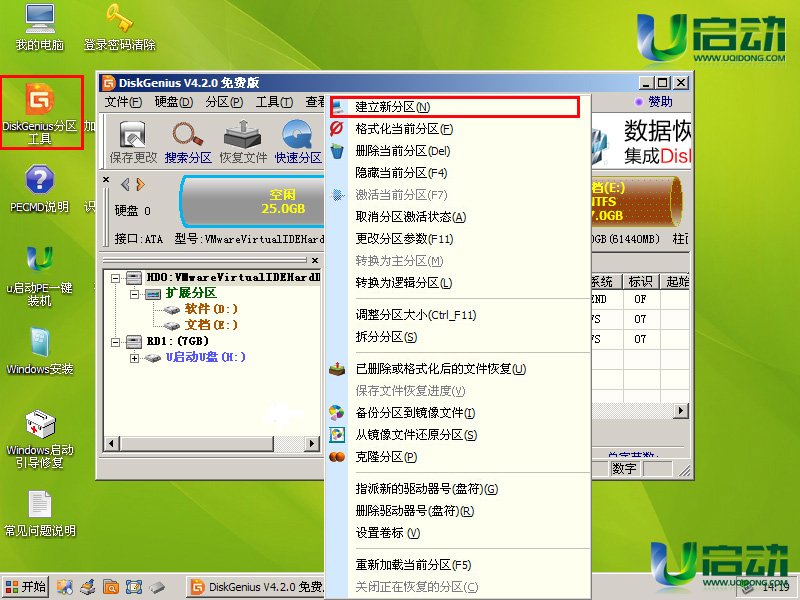Choose 备份分区到镜像文件(I) menu item
Screen dimensions: 800x600
click(458, 413)
